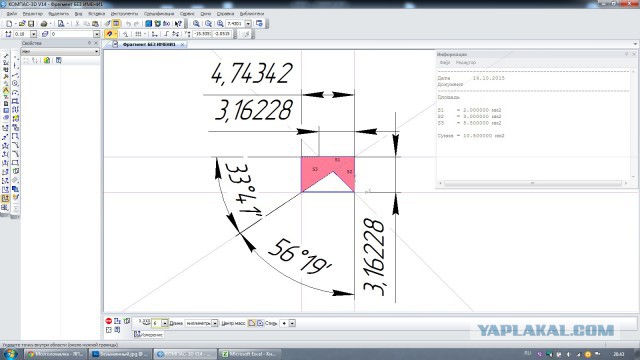Click the X coordinate input field
This screenshot has width=640, height=360.
(x=202, y=34)
